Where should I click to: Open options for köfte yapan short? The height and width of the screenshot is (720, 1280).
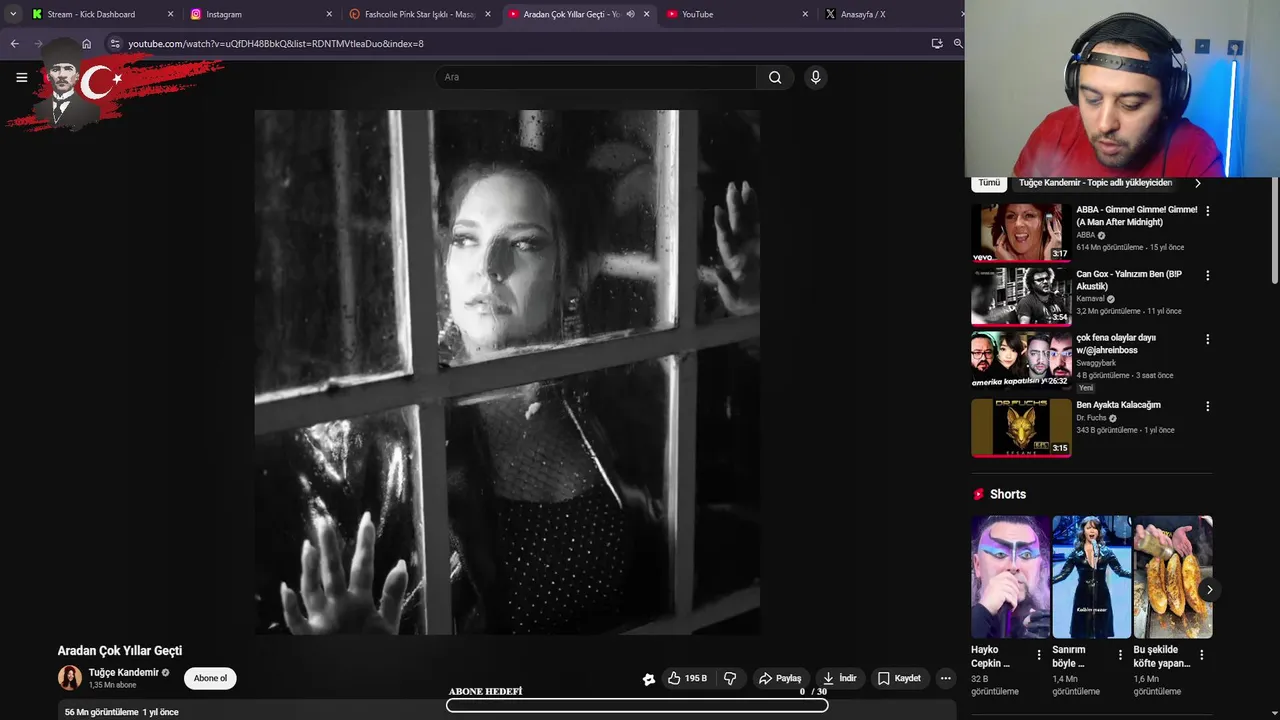[x=1201, y=655]
